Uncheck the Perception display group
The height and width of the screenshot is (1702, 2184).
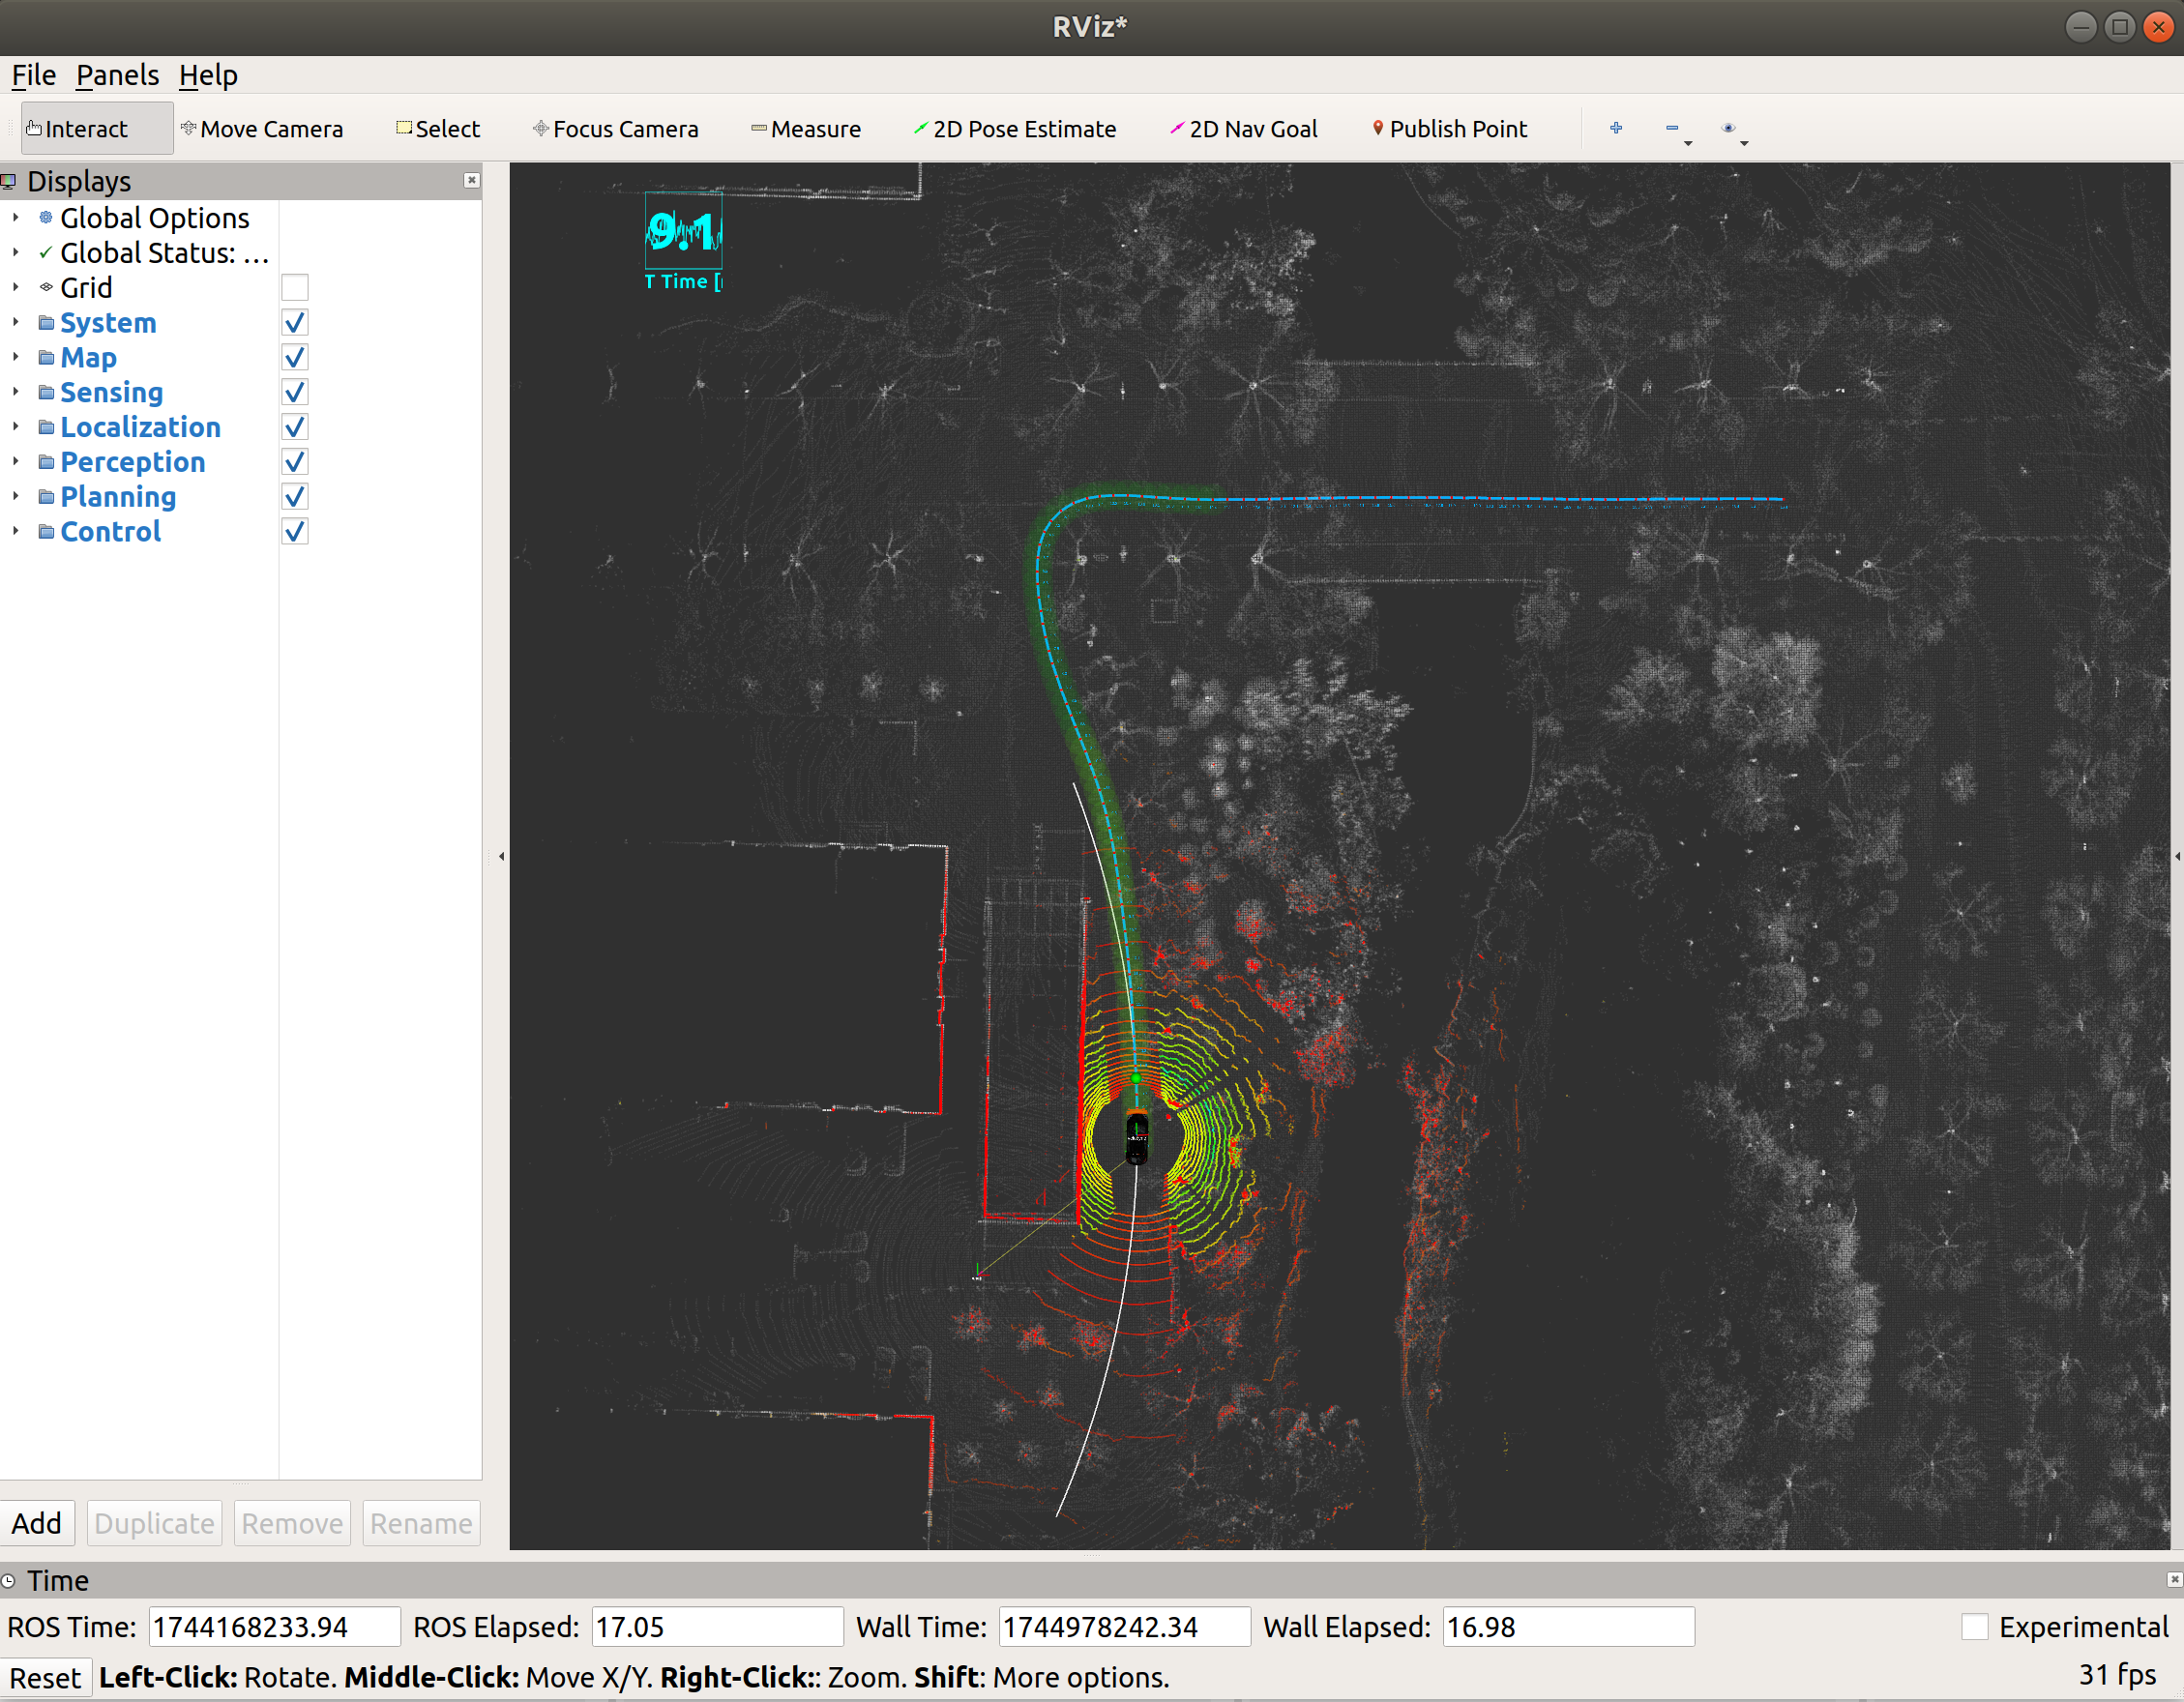(x=295, y=462)
